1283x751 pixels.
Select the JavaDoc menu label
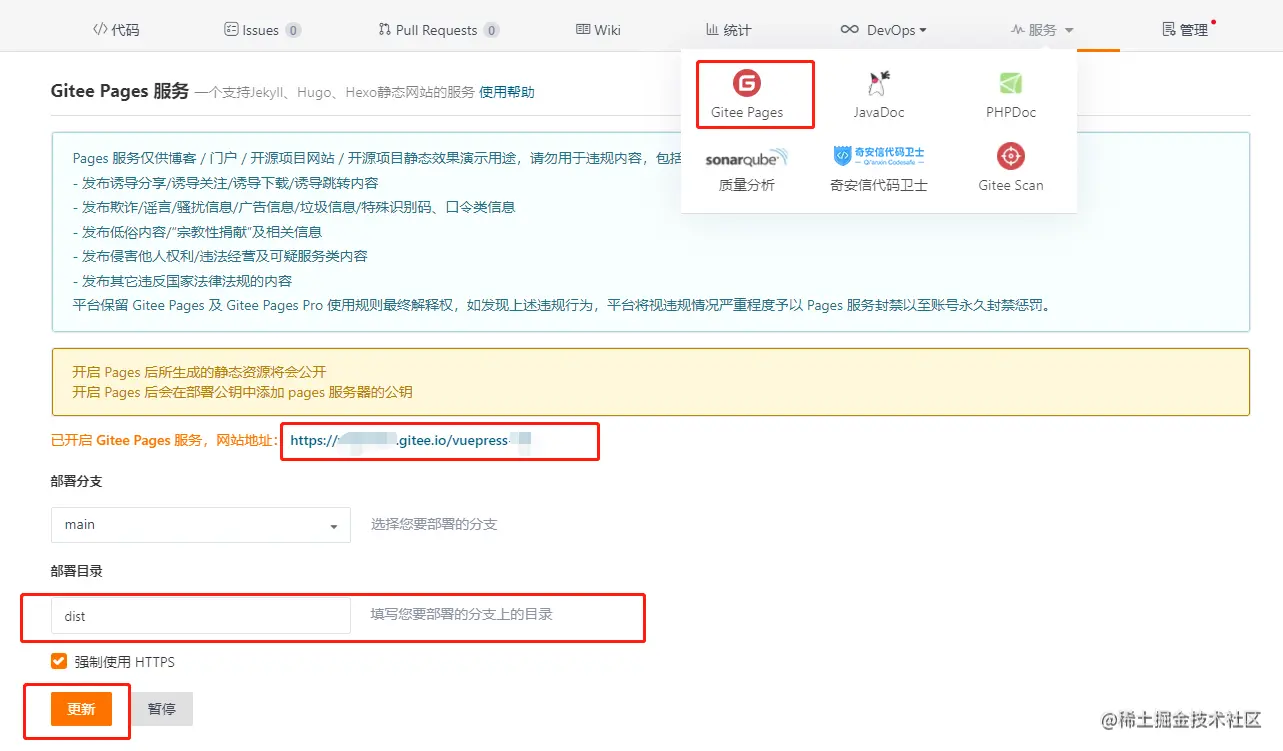click(879, 112)
